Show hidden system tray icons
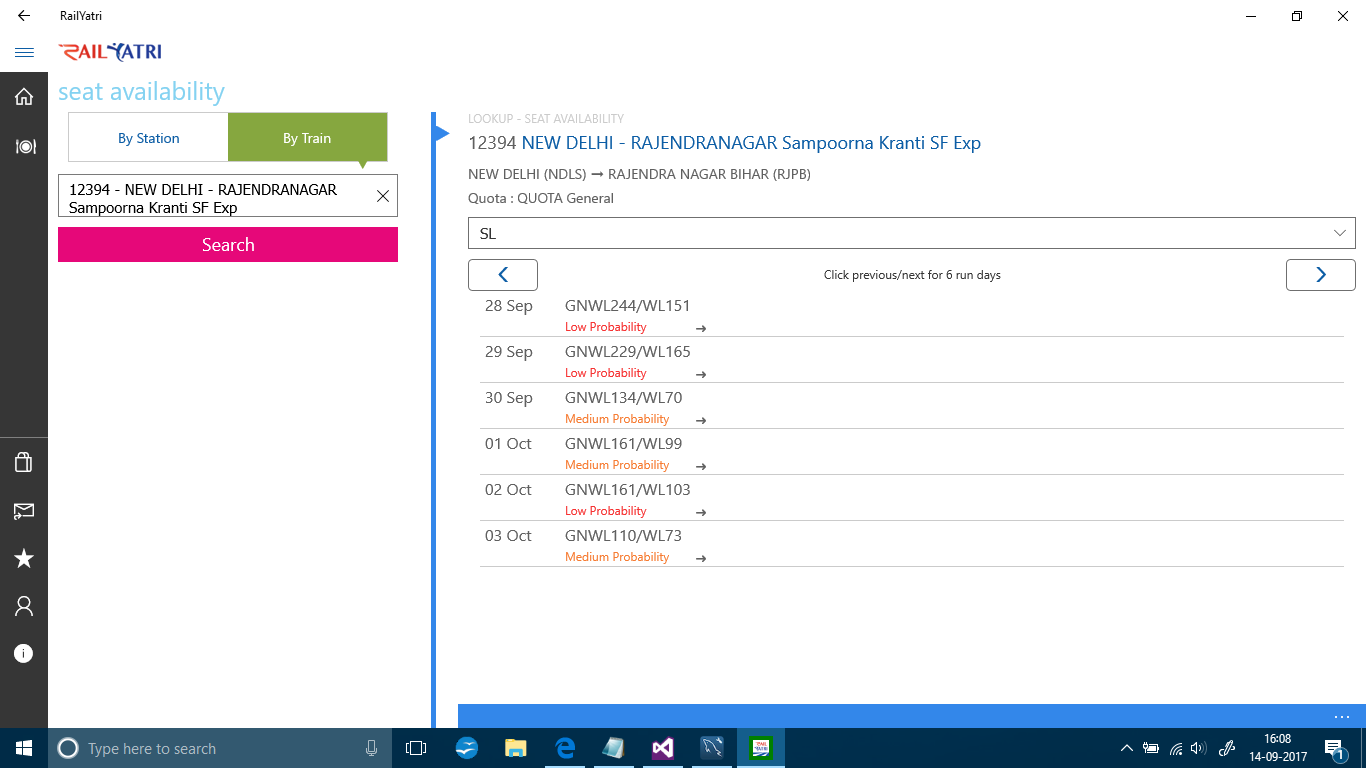 tap(1127, 748)
